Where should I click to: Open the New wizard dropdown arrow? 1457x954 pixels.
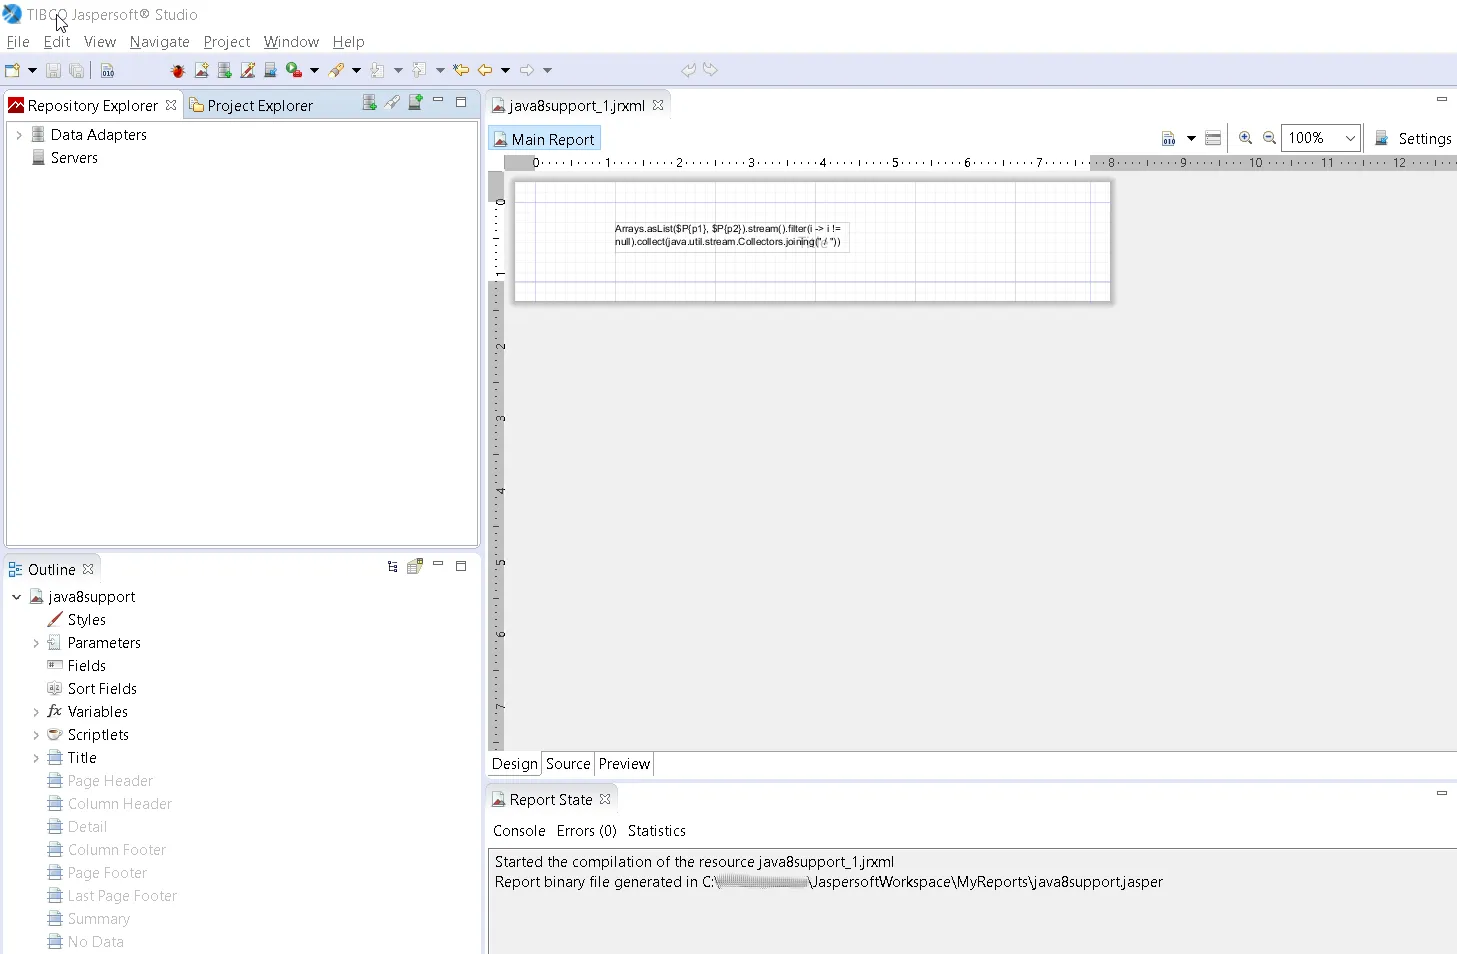32,70
